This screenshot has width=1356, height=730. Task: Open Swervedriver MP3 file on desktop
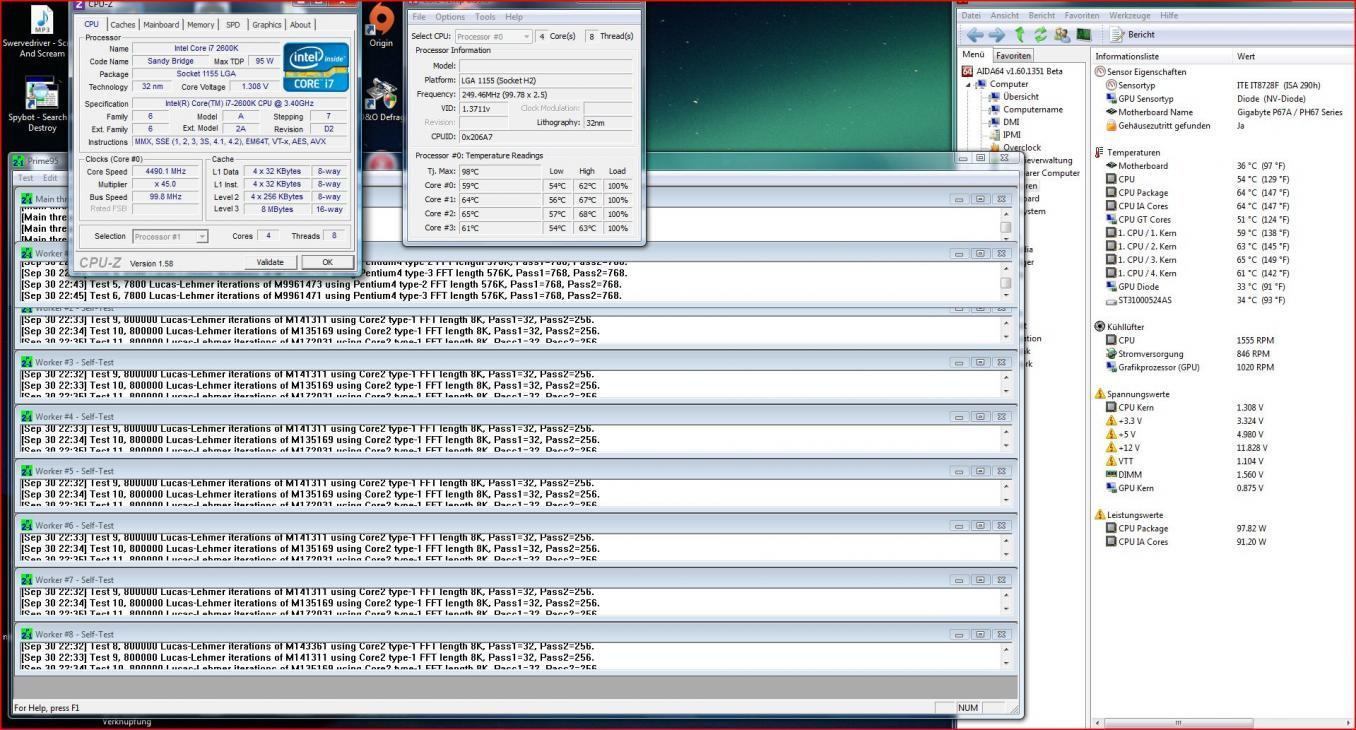(x=42, y=32)
